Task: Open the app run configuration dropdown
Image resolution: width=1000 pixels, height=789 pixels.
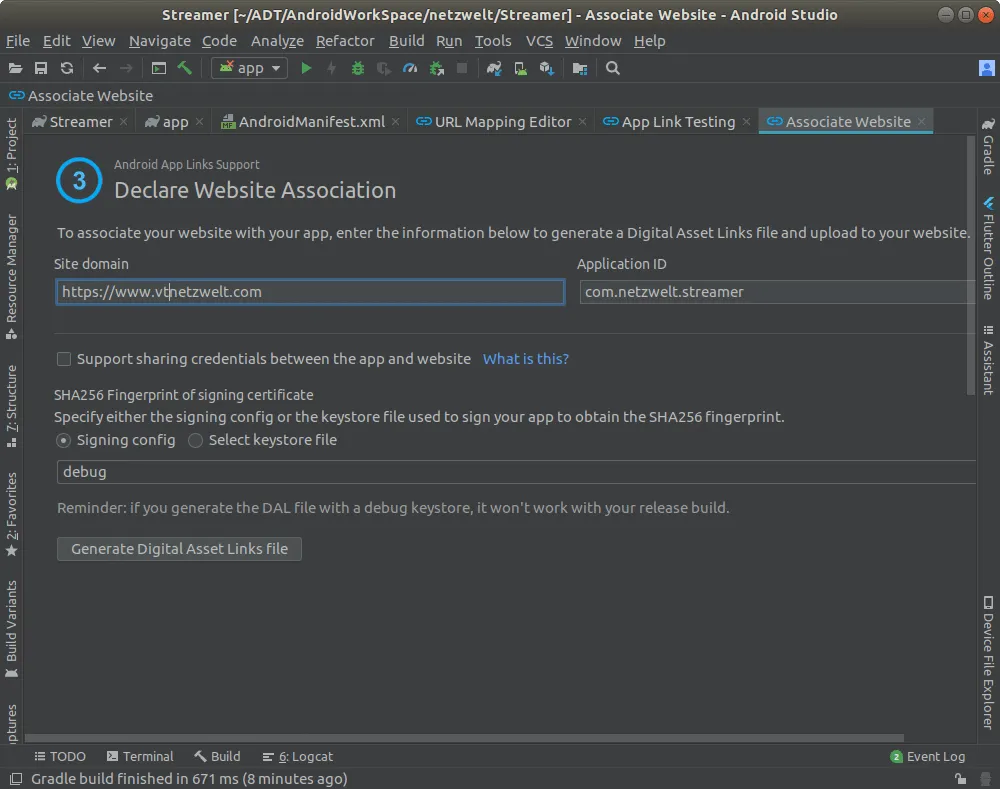Action: pos(249,68)
